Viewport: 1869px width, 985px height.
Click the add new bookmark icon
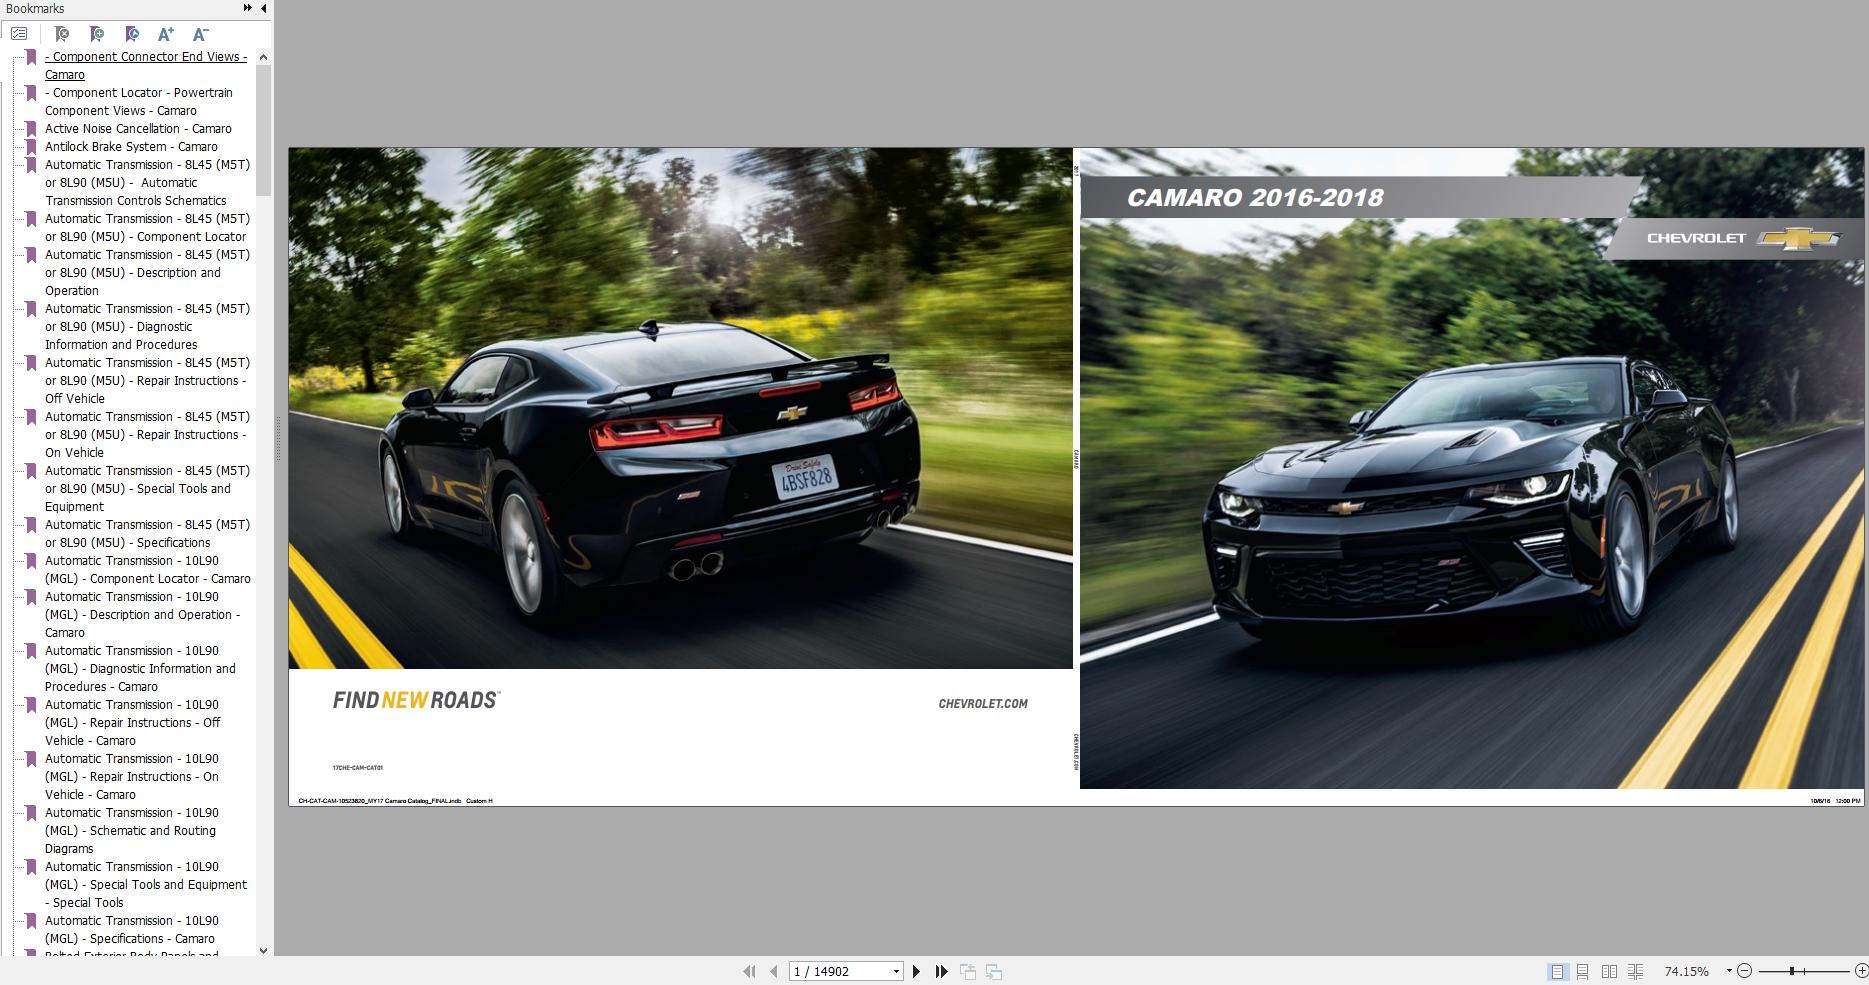(x=97, y=34)
